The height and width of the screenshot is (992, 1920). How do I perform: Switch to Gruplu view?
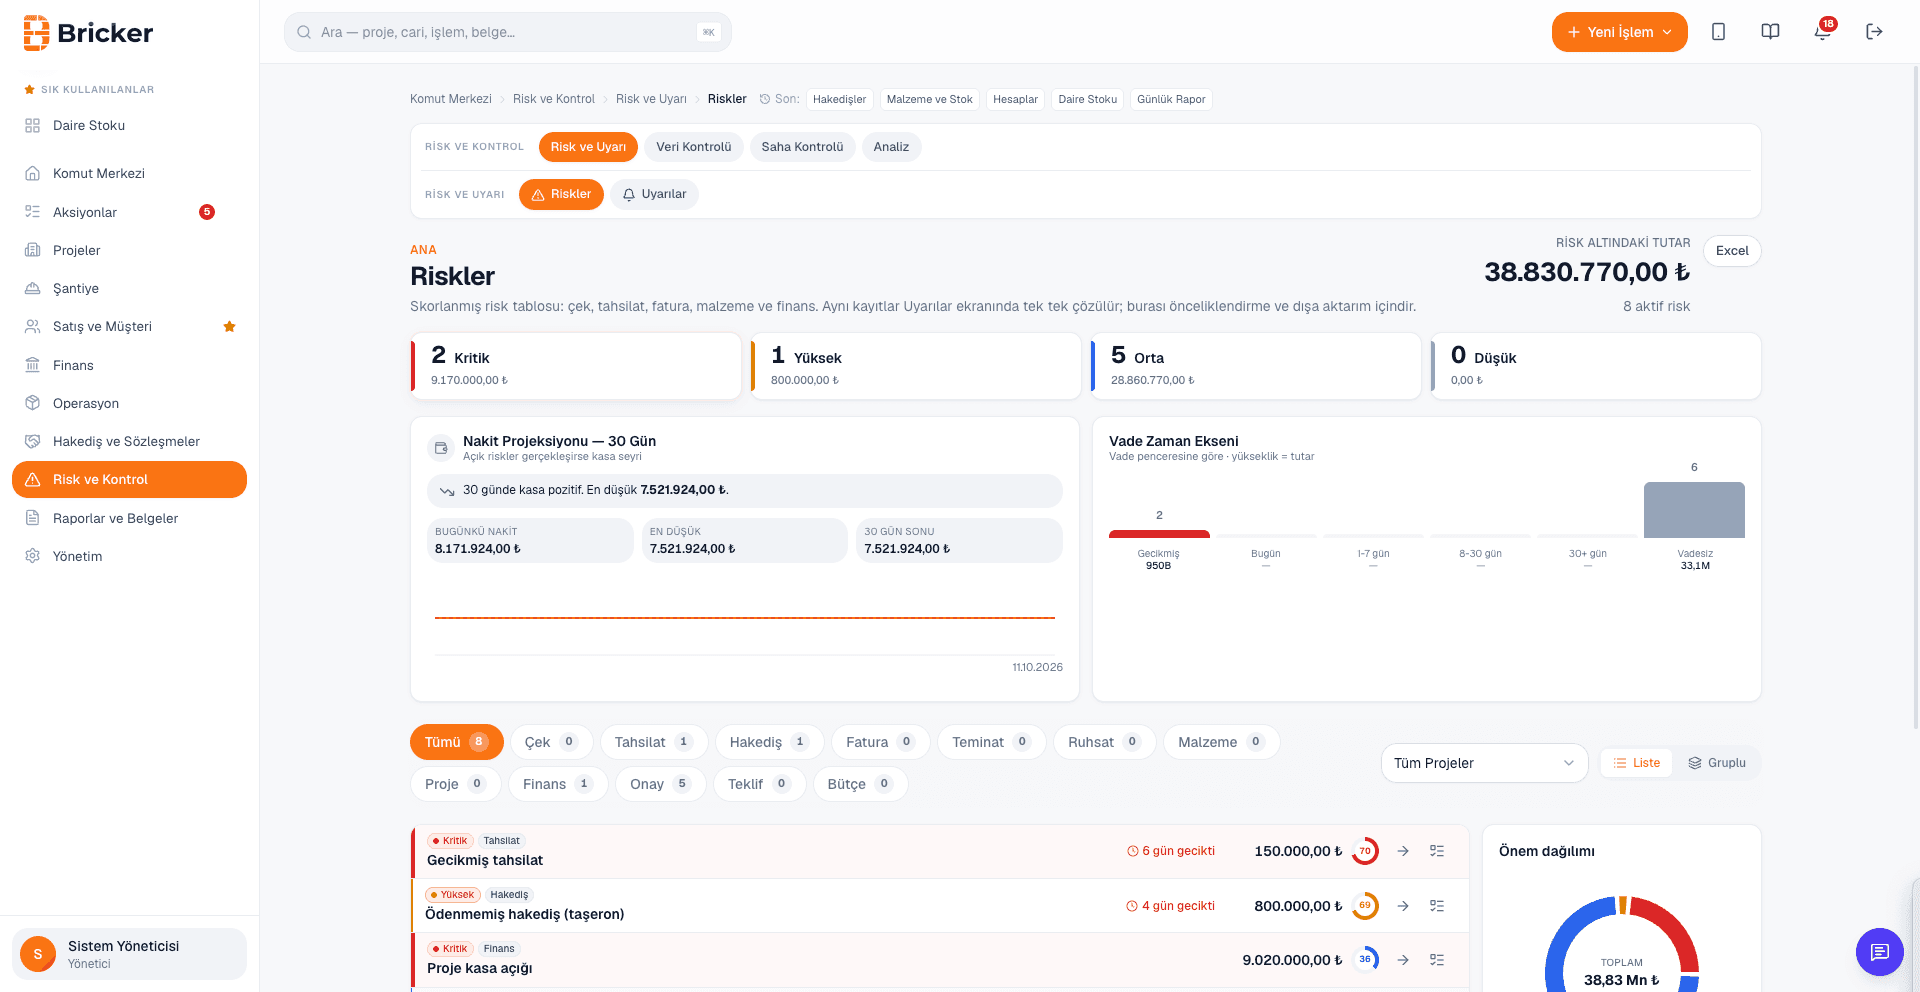1717,763
